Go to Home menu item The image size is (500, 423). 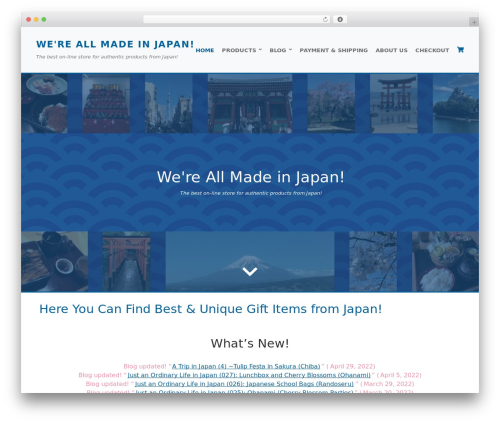(x=205, y=50)
